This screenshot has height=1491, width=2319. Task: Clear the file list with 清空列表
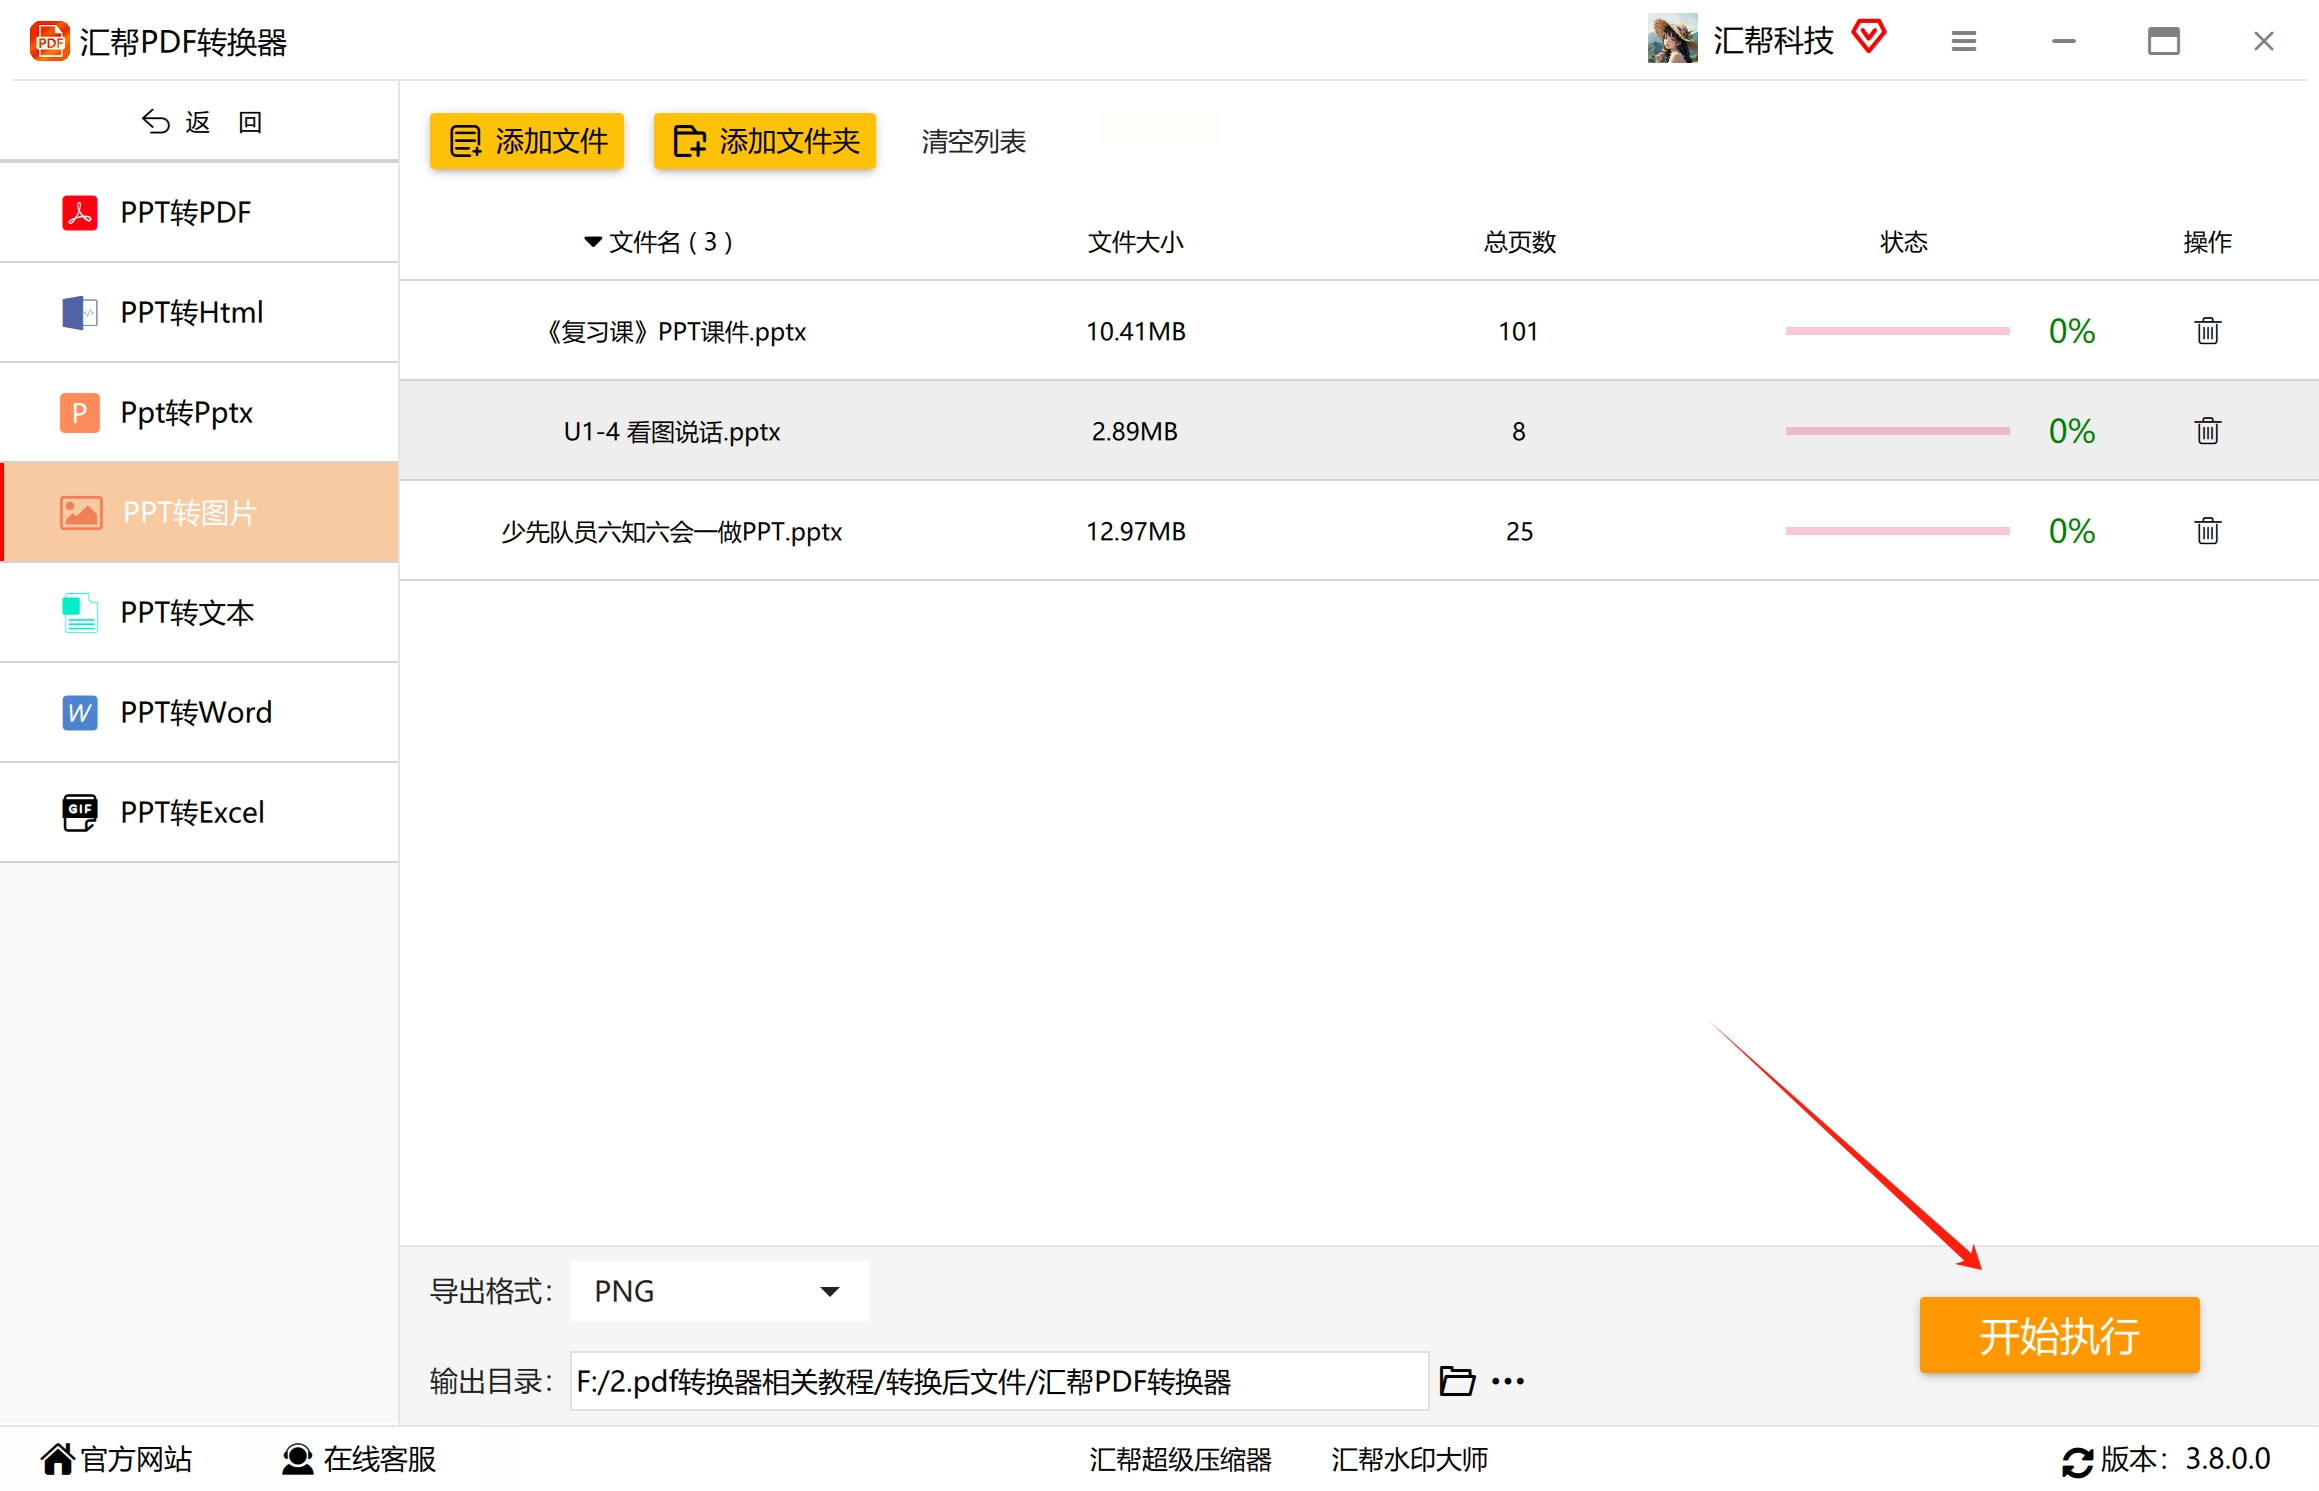coord(973,141)
